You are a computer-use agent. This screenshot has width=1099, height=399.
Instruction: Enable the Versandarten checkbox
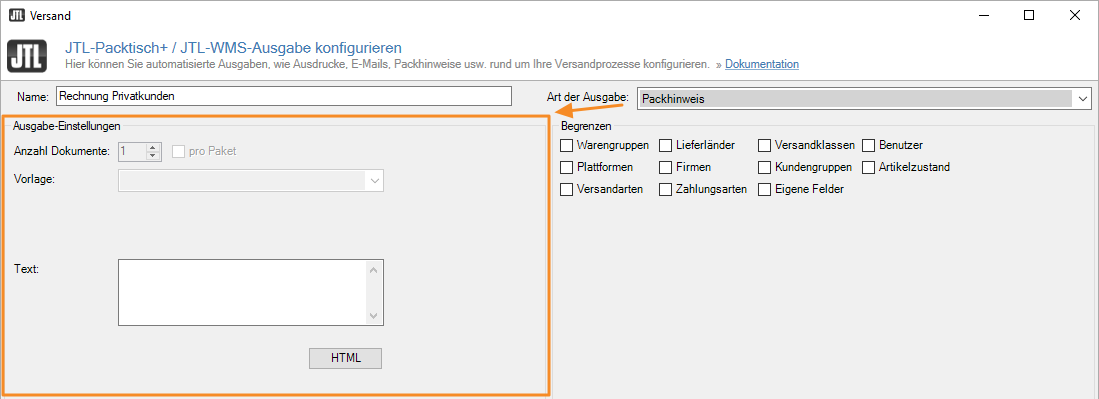coord(566,189)
